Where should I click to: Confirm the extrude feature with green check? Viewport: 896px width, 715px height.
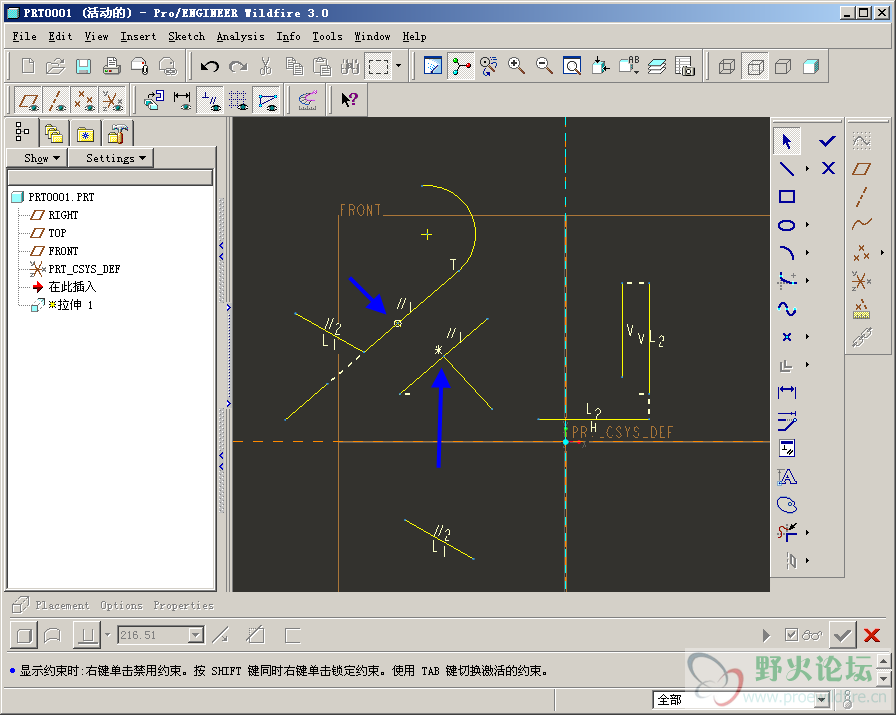click(x=842, y=635)
